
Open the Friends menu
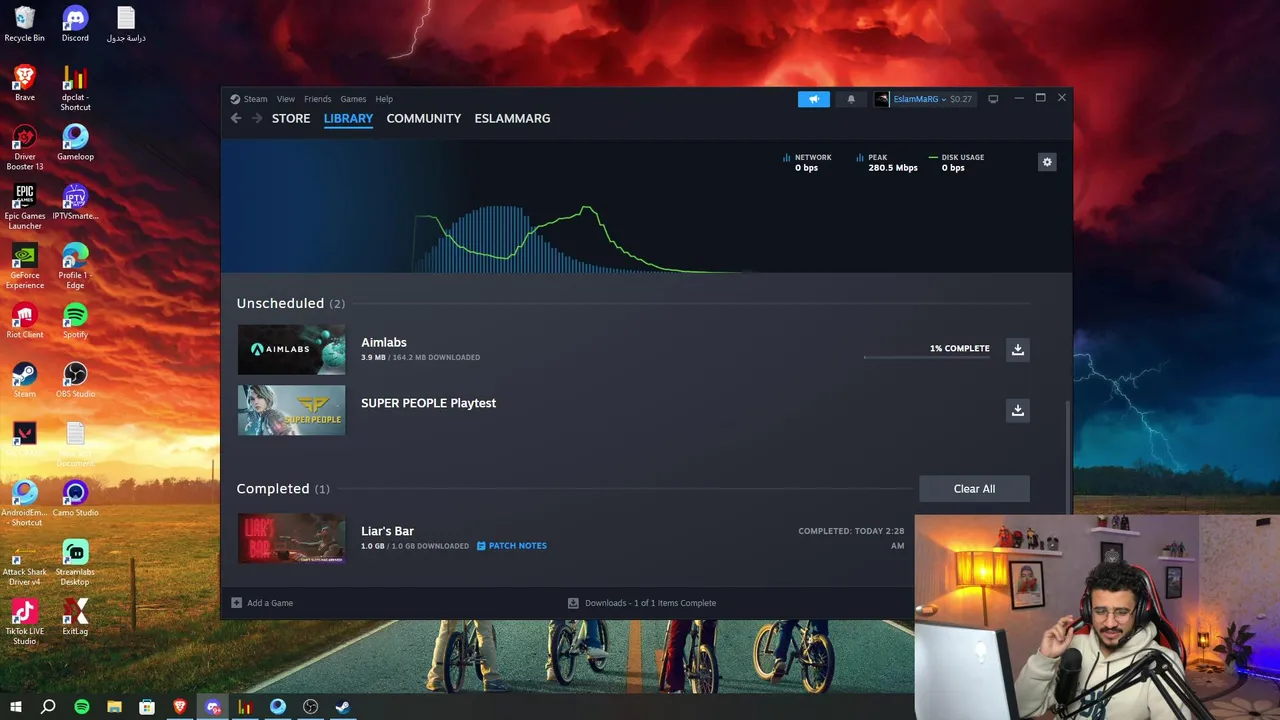click(317, 99)
